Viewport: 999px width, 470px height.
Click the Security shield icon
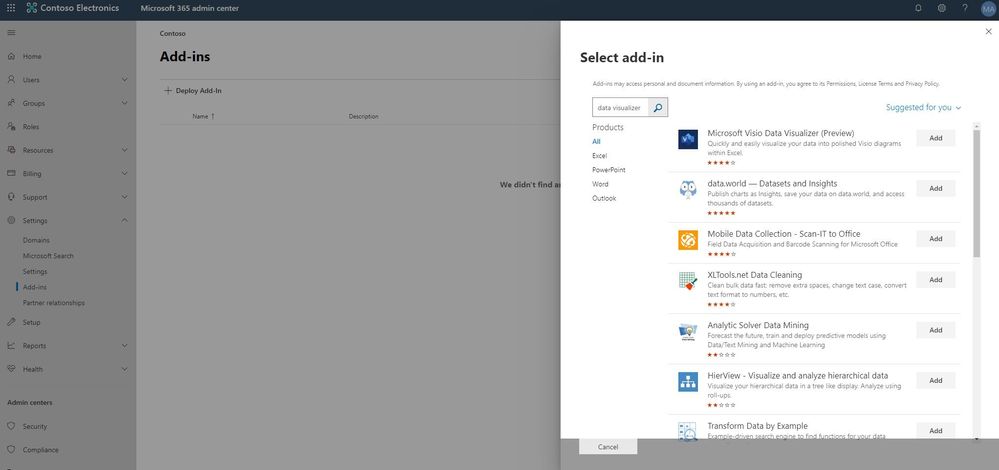11,426
